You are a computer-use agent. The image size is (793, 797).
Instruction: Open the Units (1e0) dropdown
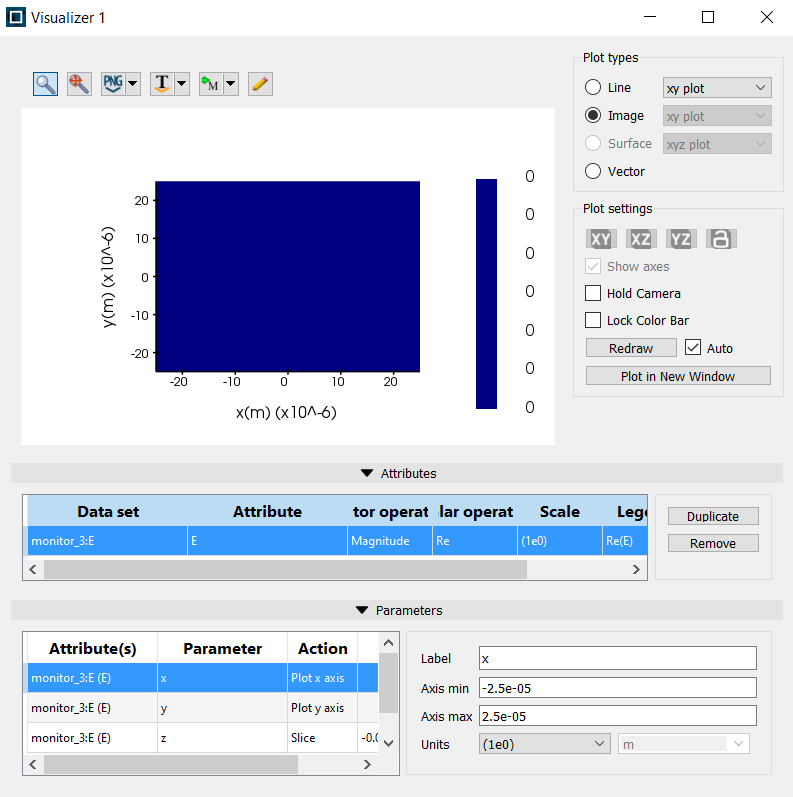pyautogui.click(x=544, y=744)
